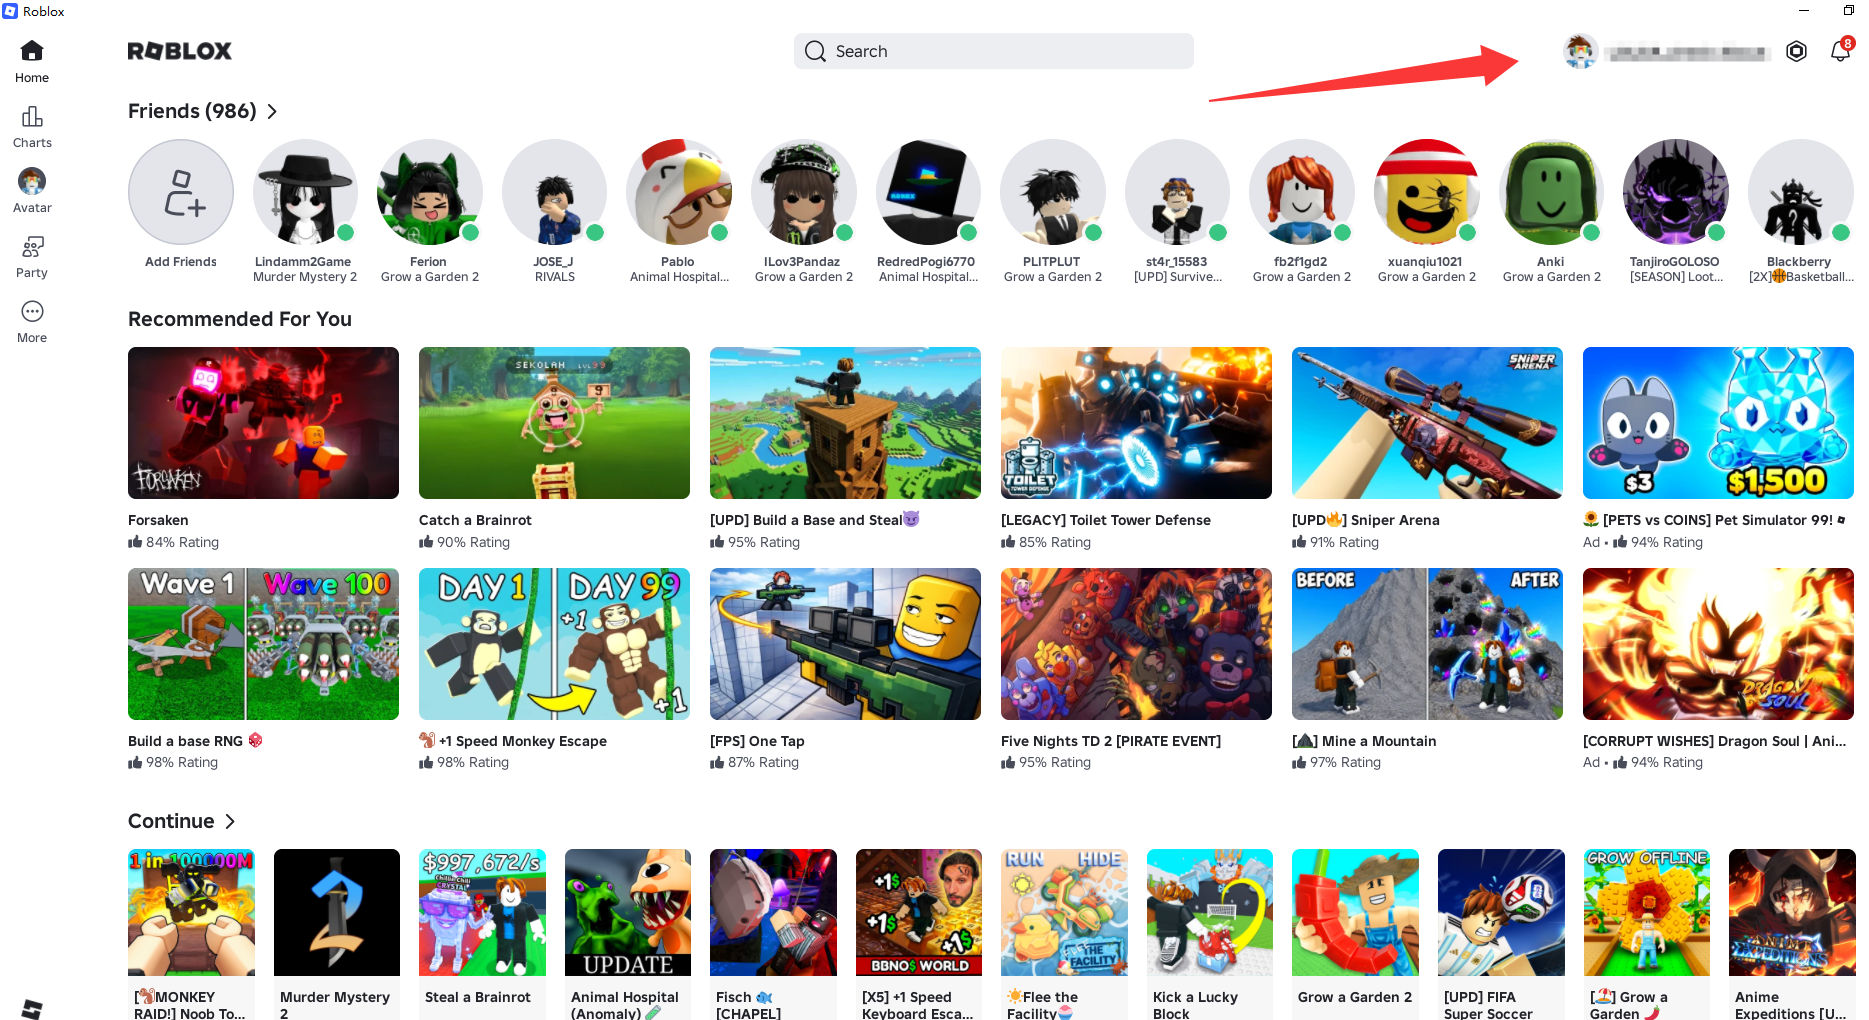The width and height of the screenshot is (1869, 1020).
Task: Continue playing Murder Mystery 2
Action: point(337,912)
